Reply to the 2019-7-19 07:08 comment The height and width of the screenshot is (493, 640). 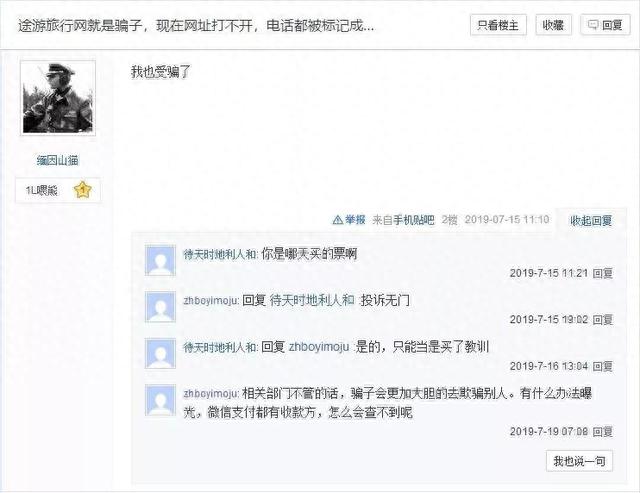602,431
